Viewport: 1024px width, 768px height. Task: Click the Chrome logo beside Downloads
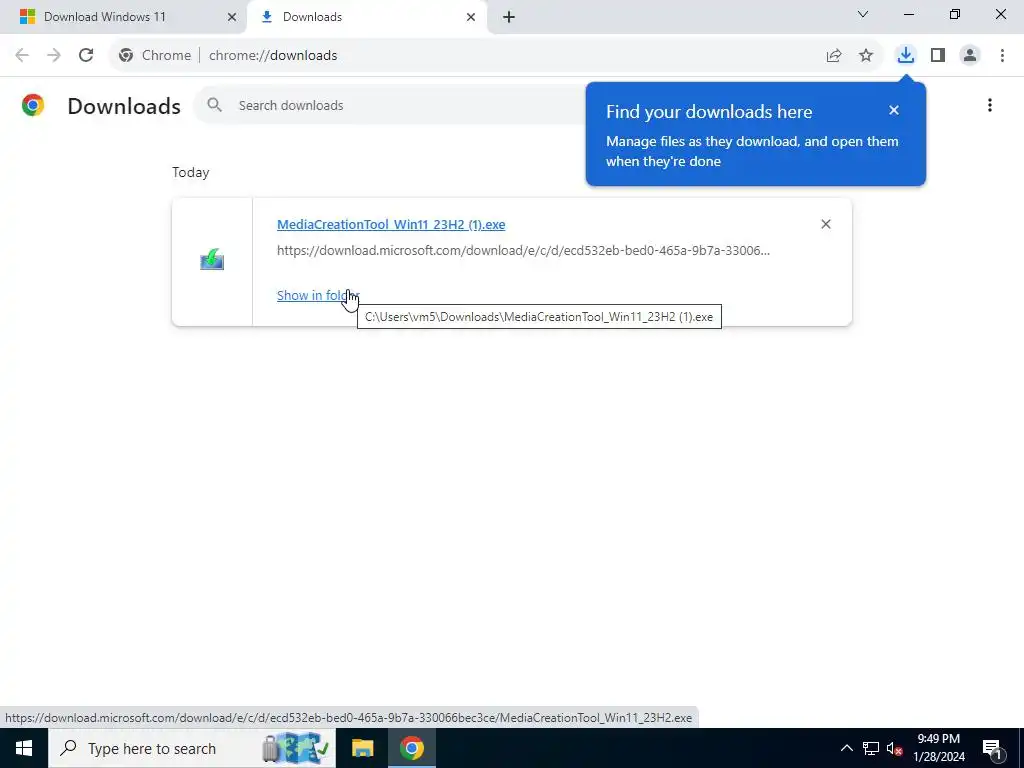click(x=33, y=105)
